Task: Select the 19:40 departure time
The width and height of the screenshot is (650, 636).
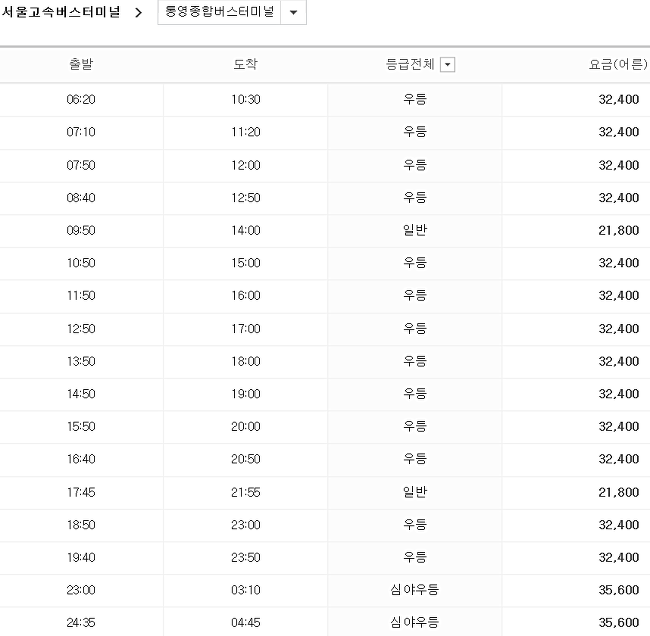Action: (81, 557)
